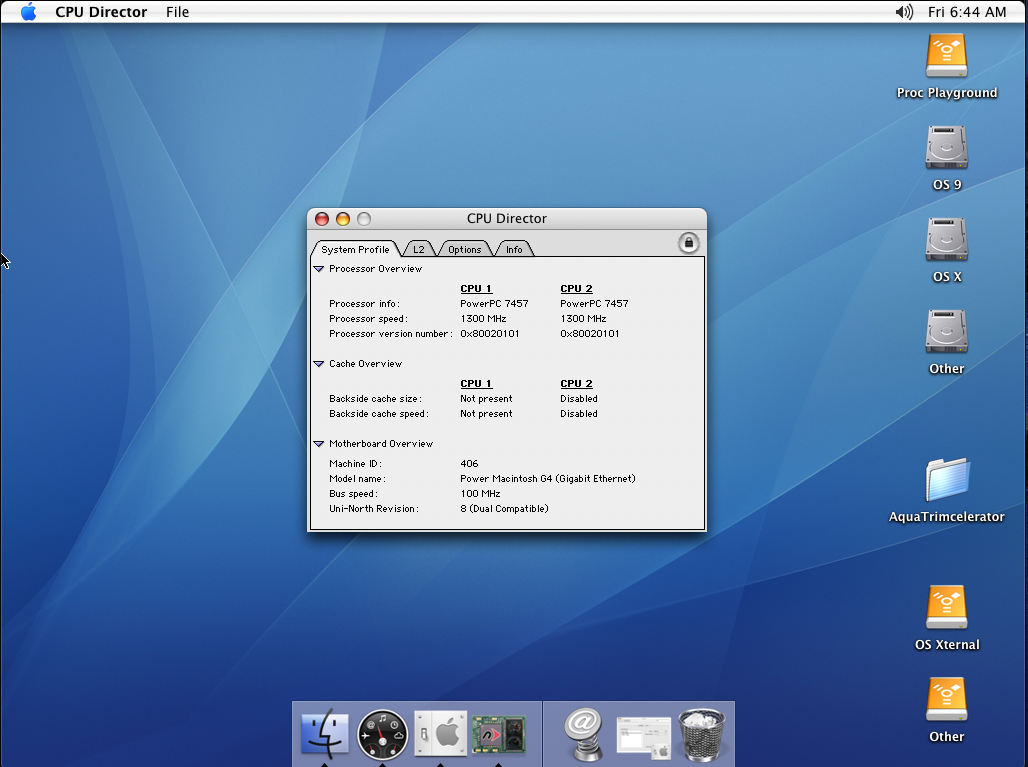Click the CPU Director circuit board Dock icon

pos(498,734)
